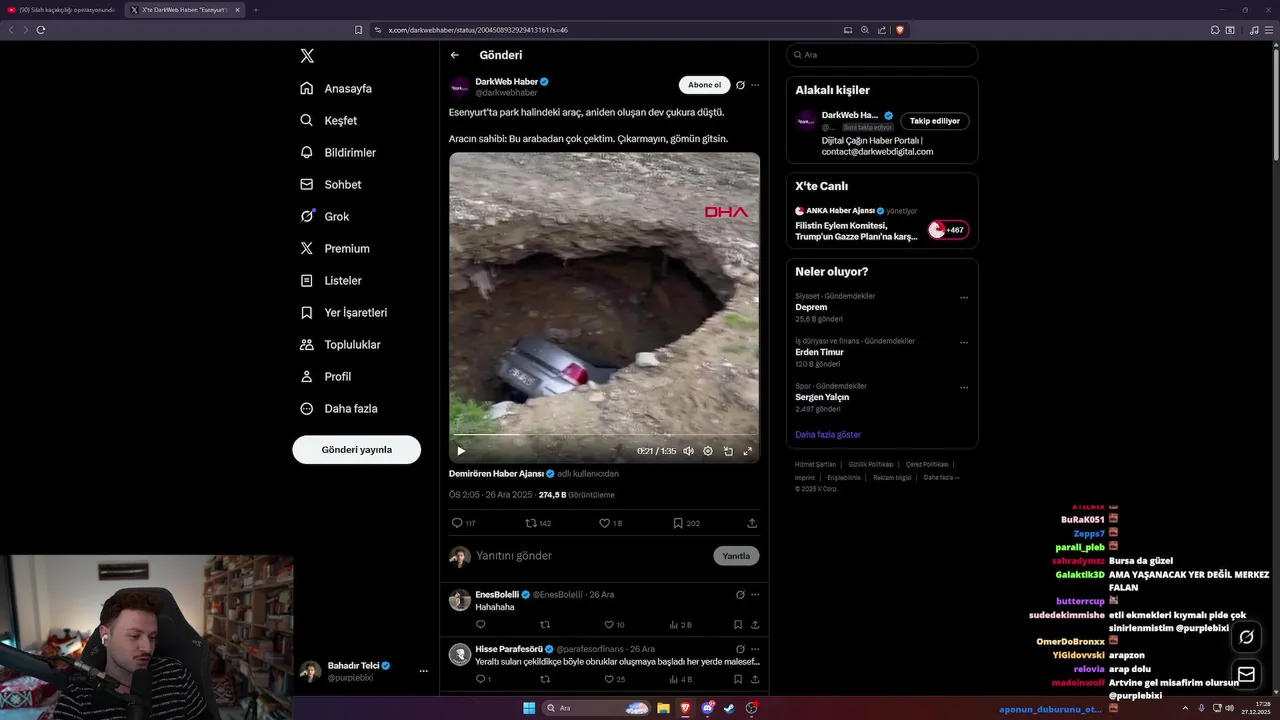
Task: View stats of EnesBolelli's reply
Action: coord(680,625)
